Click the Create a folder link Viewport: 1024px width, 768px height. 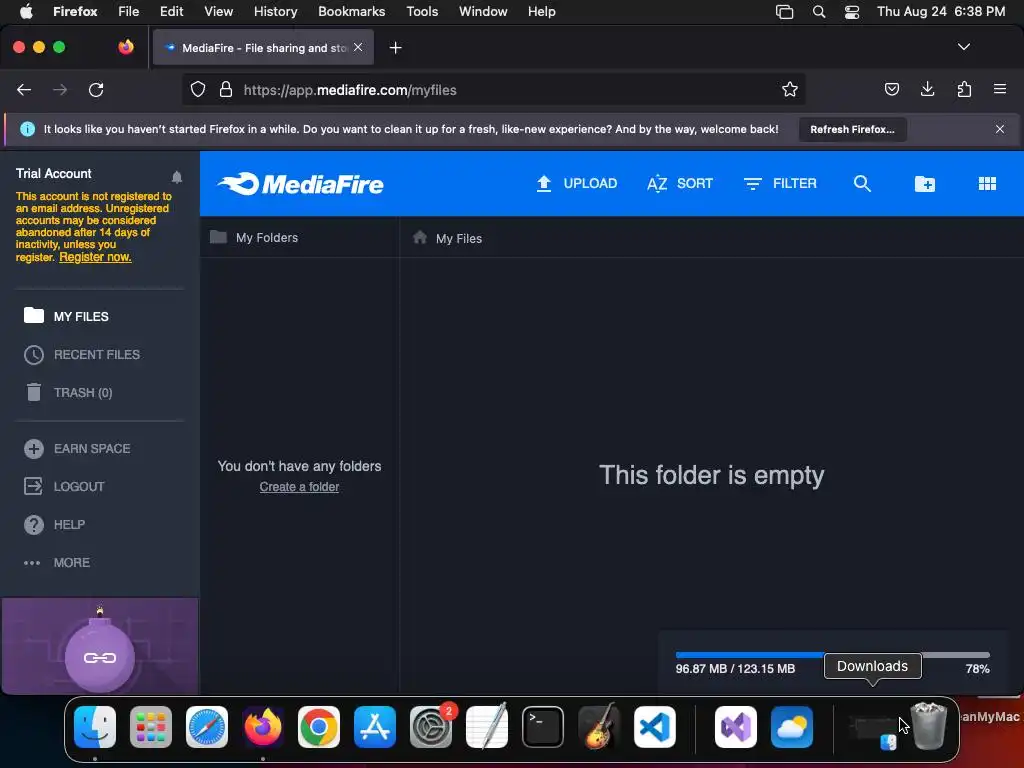(x=299, y=487)
